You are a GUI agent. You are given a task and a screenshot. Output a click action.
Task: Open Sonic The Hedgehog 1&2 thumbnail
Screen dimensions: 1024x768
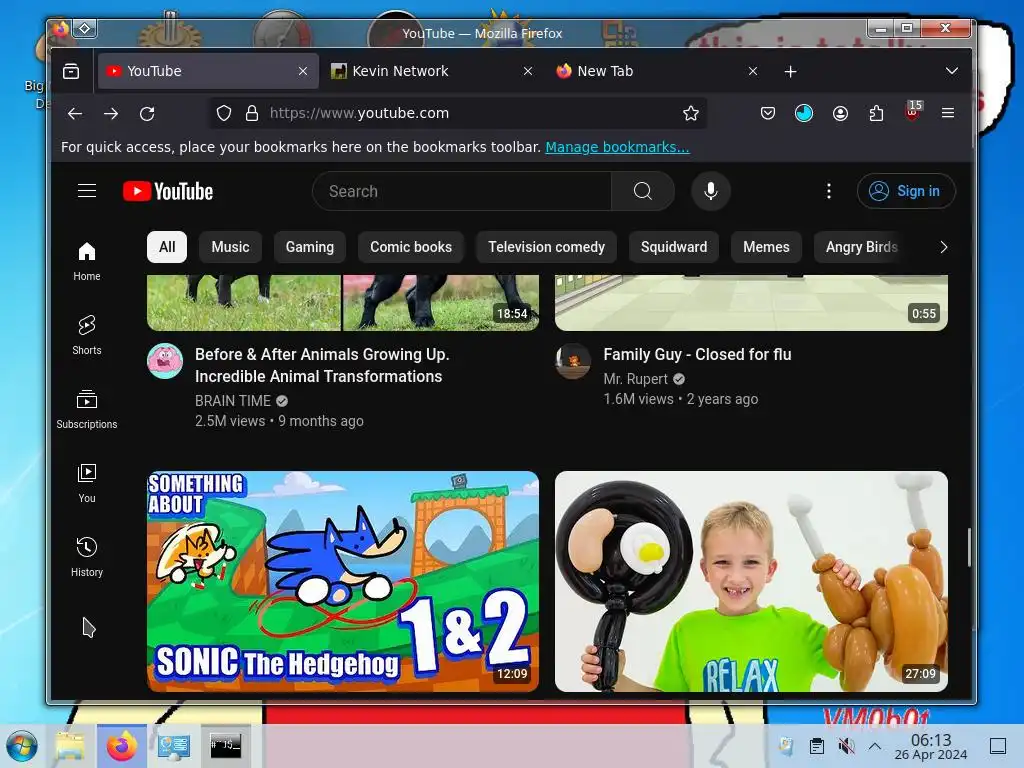tap(343, 581)
